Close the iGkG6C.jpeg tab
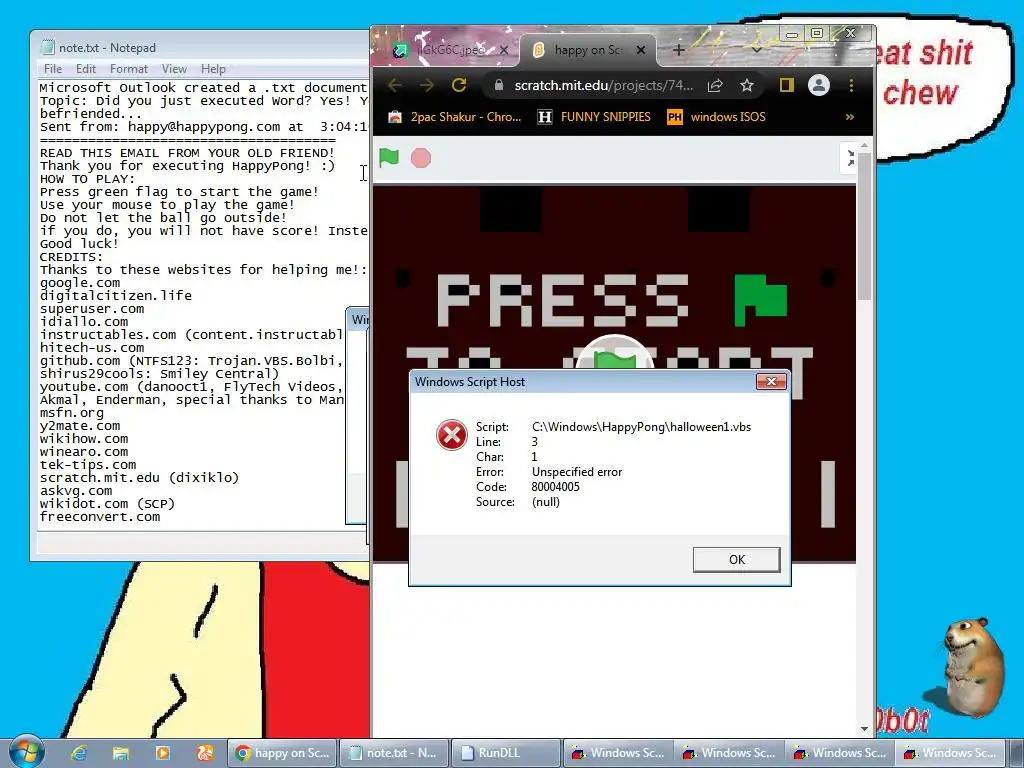1024x768 pixels. [504, 50]
